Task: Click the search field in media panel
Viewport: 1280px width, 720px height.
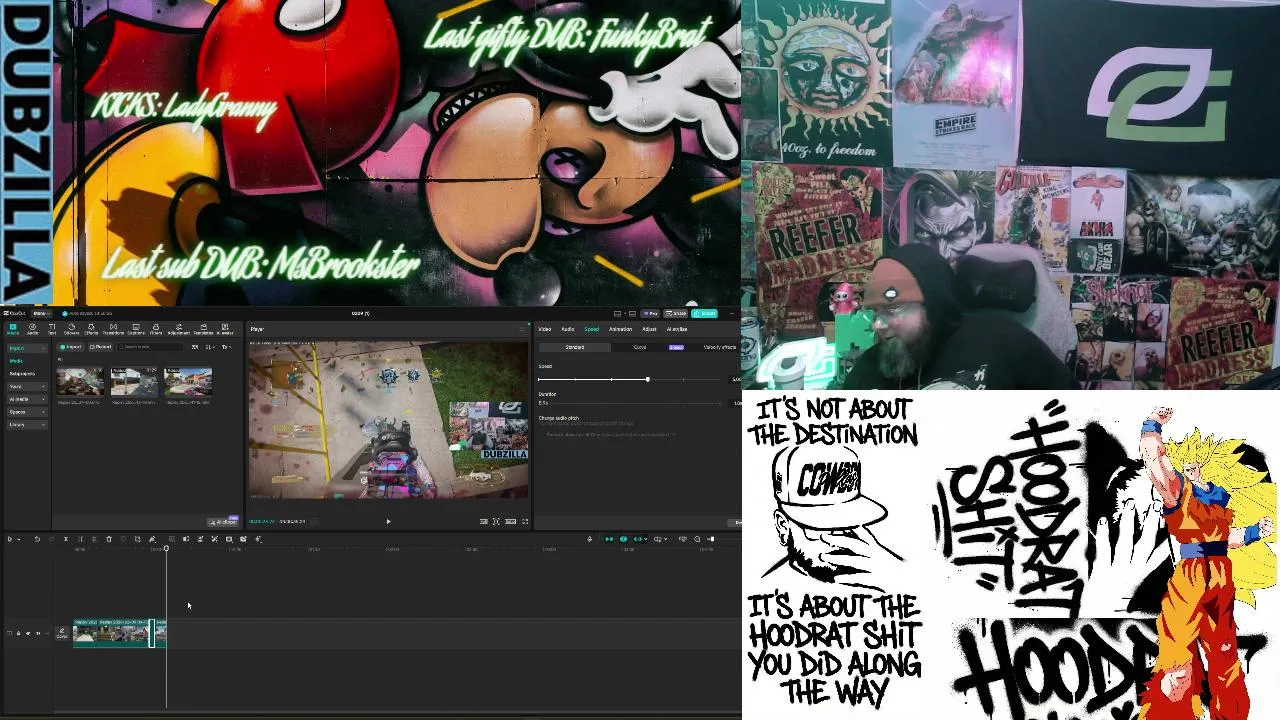Action: click(x=149, y=347)
